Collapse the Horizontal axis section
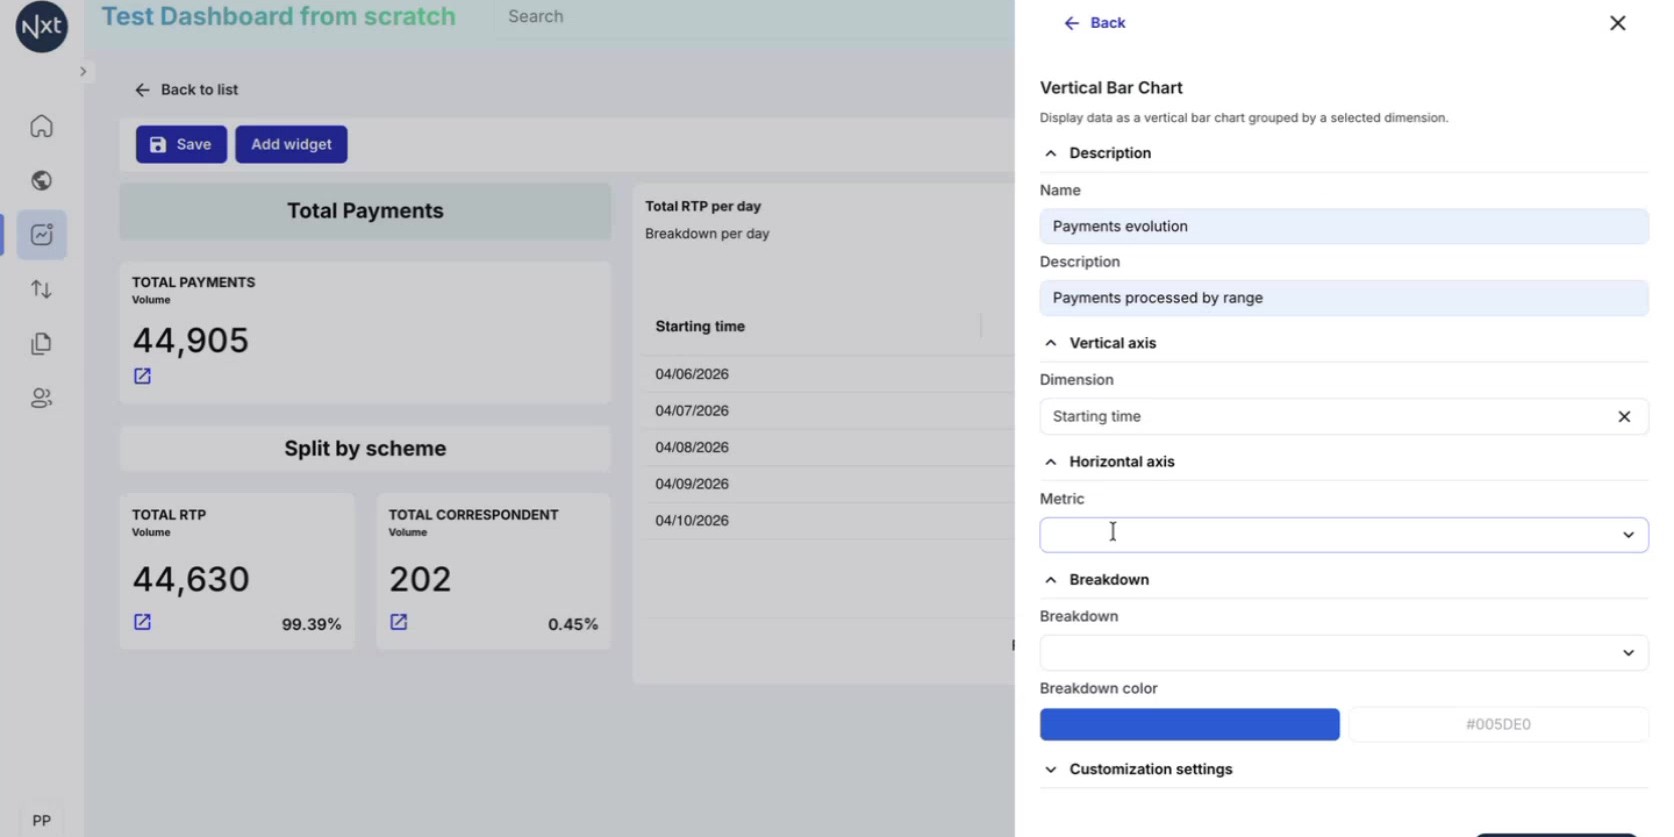 [x=1050, y=462]
